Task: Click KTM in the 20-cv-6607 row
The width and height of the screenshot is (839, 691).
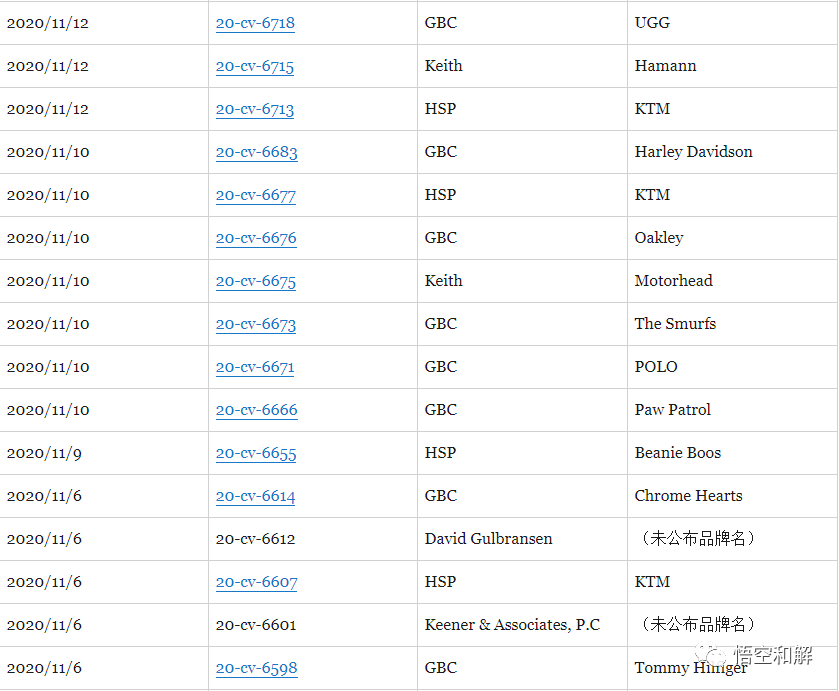Action: (652, 582)
